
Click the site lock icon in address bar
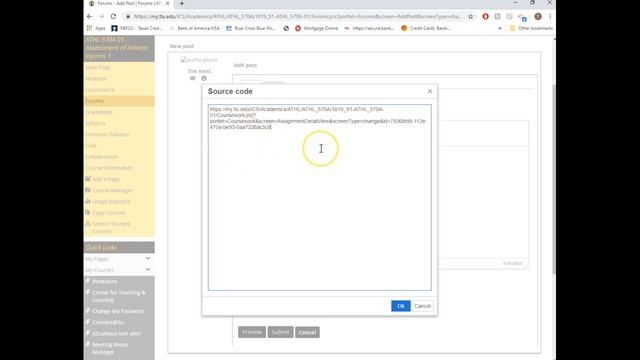pyautogui.click(x=128, y=17)
